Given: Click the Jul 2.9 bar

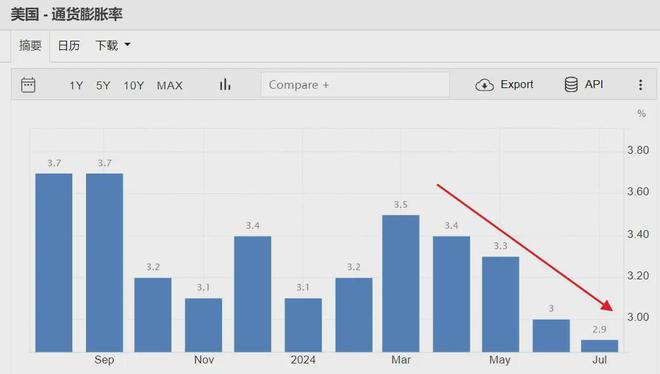Looking at the screenshot, I should coord(599,346).
